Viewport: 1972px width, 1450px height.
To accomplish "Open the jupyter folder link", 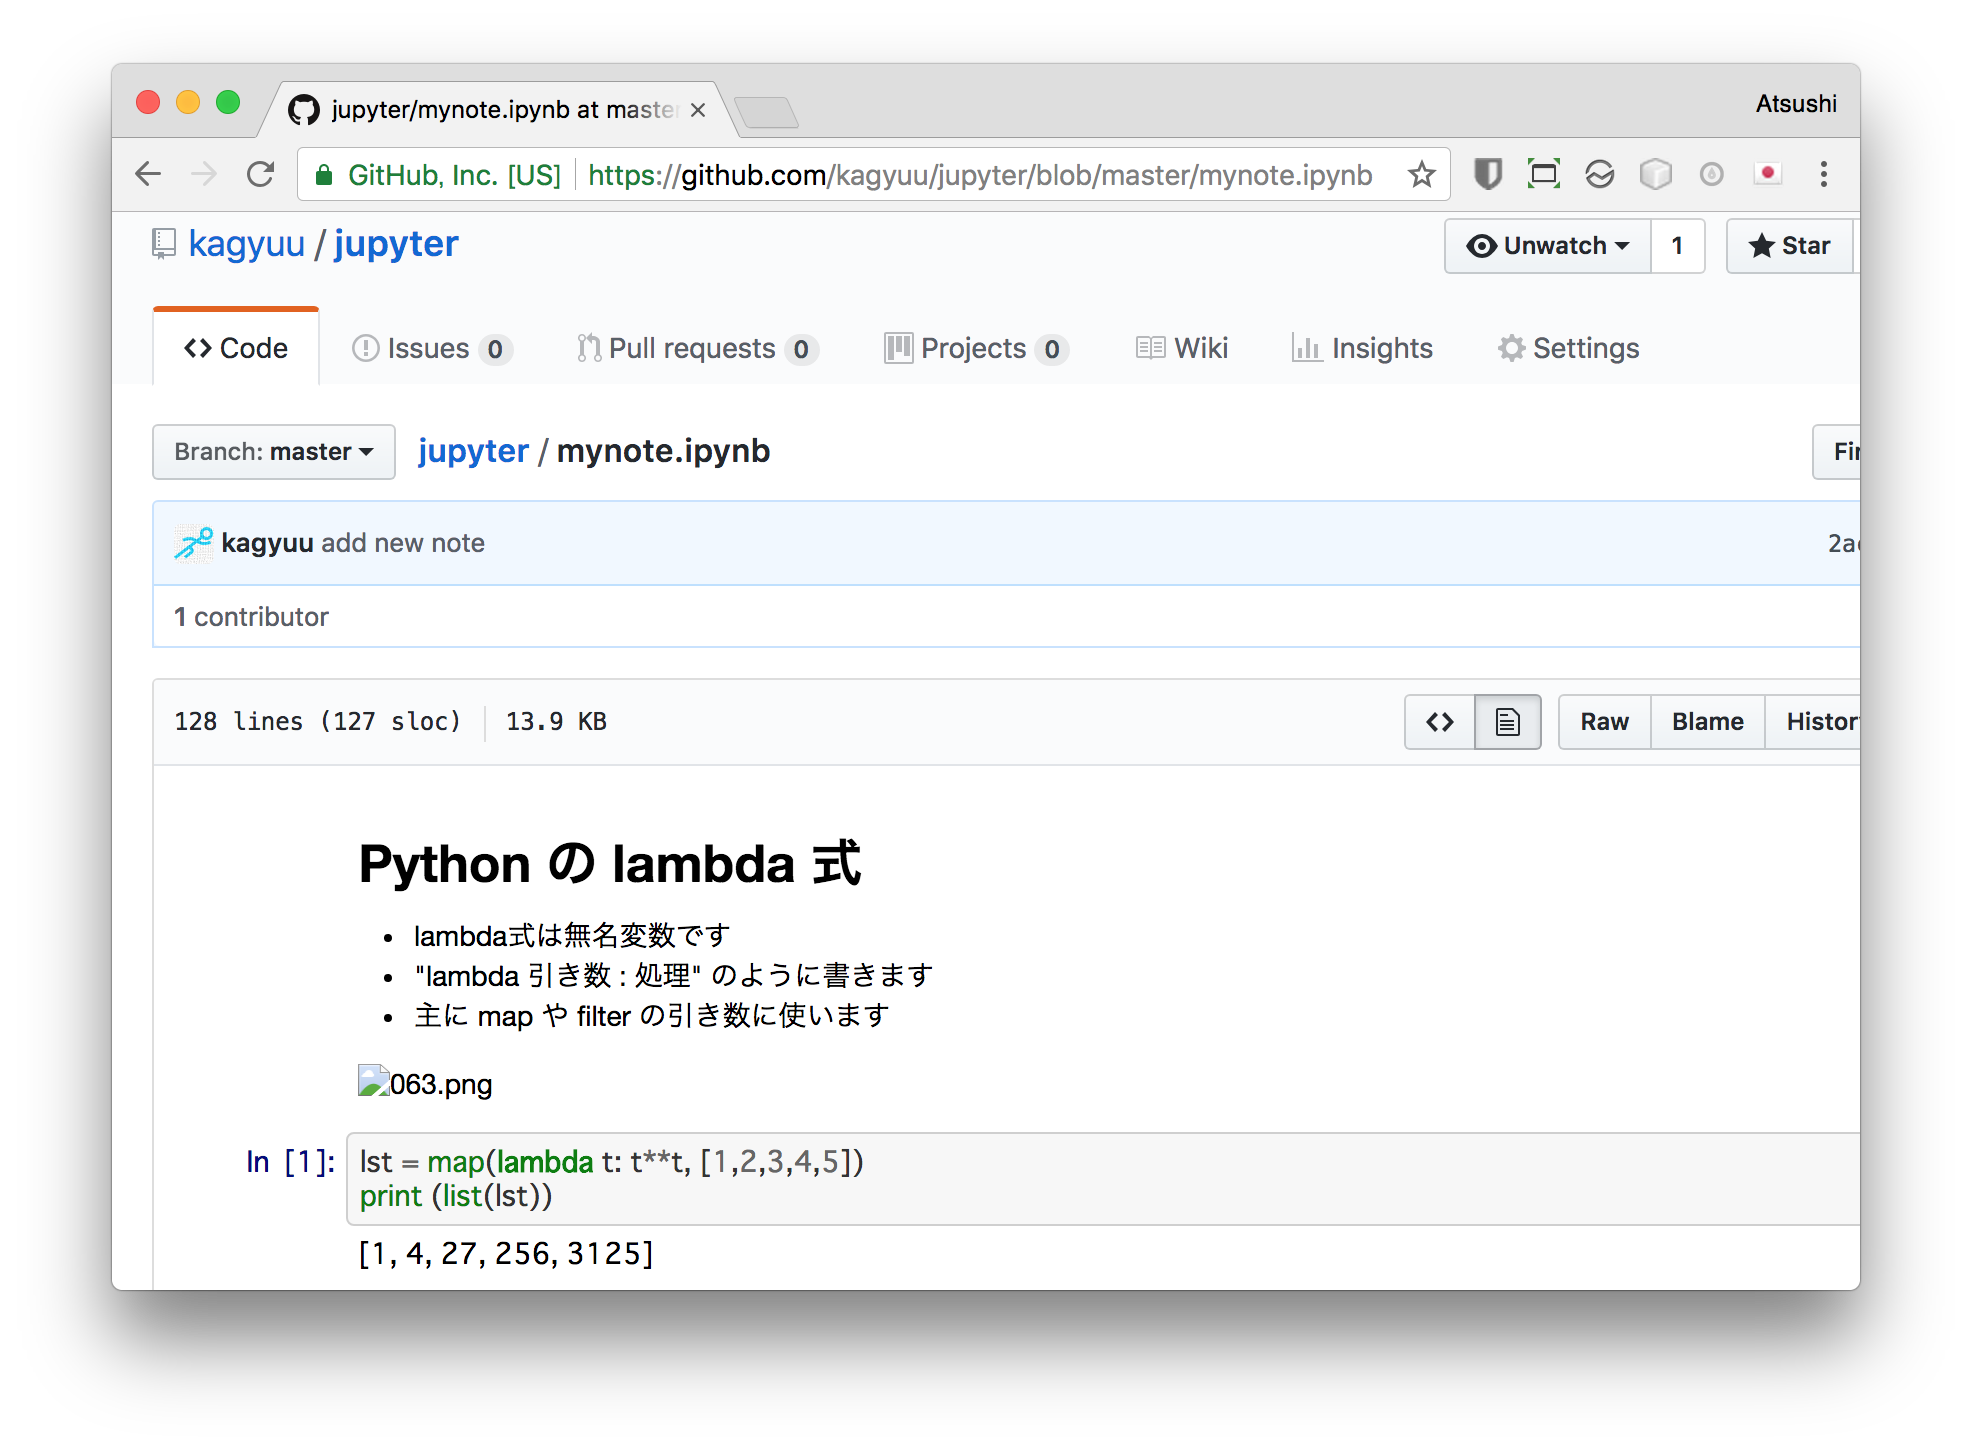I will [473, 451].
